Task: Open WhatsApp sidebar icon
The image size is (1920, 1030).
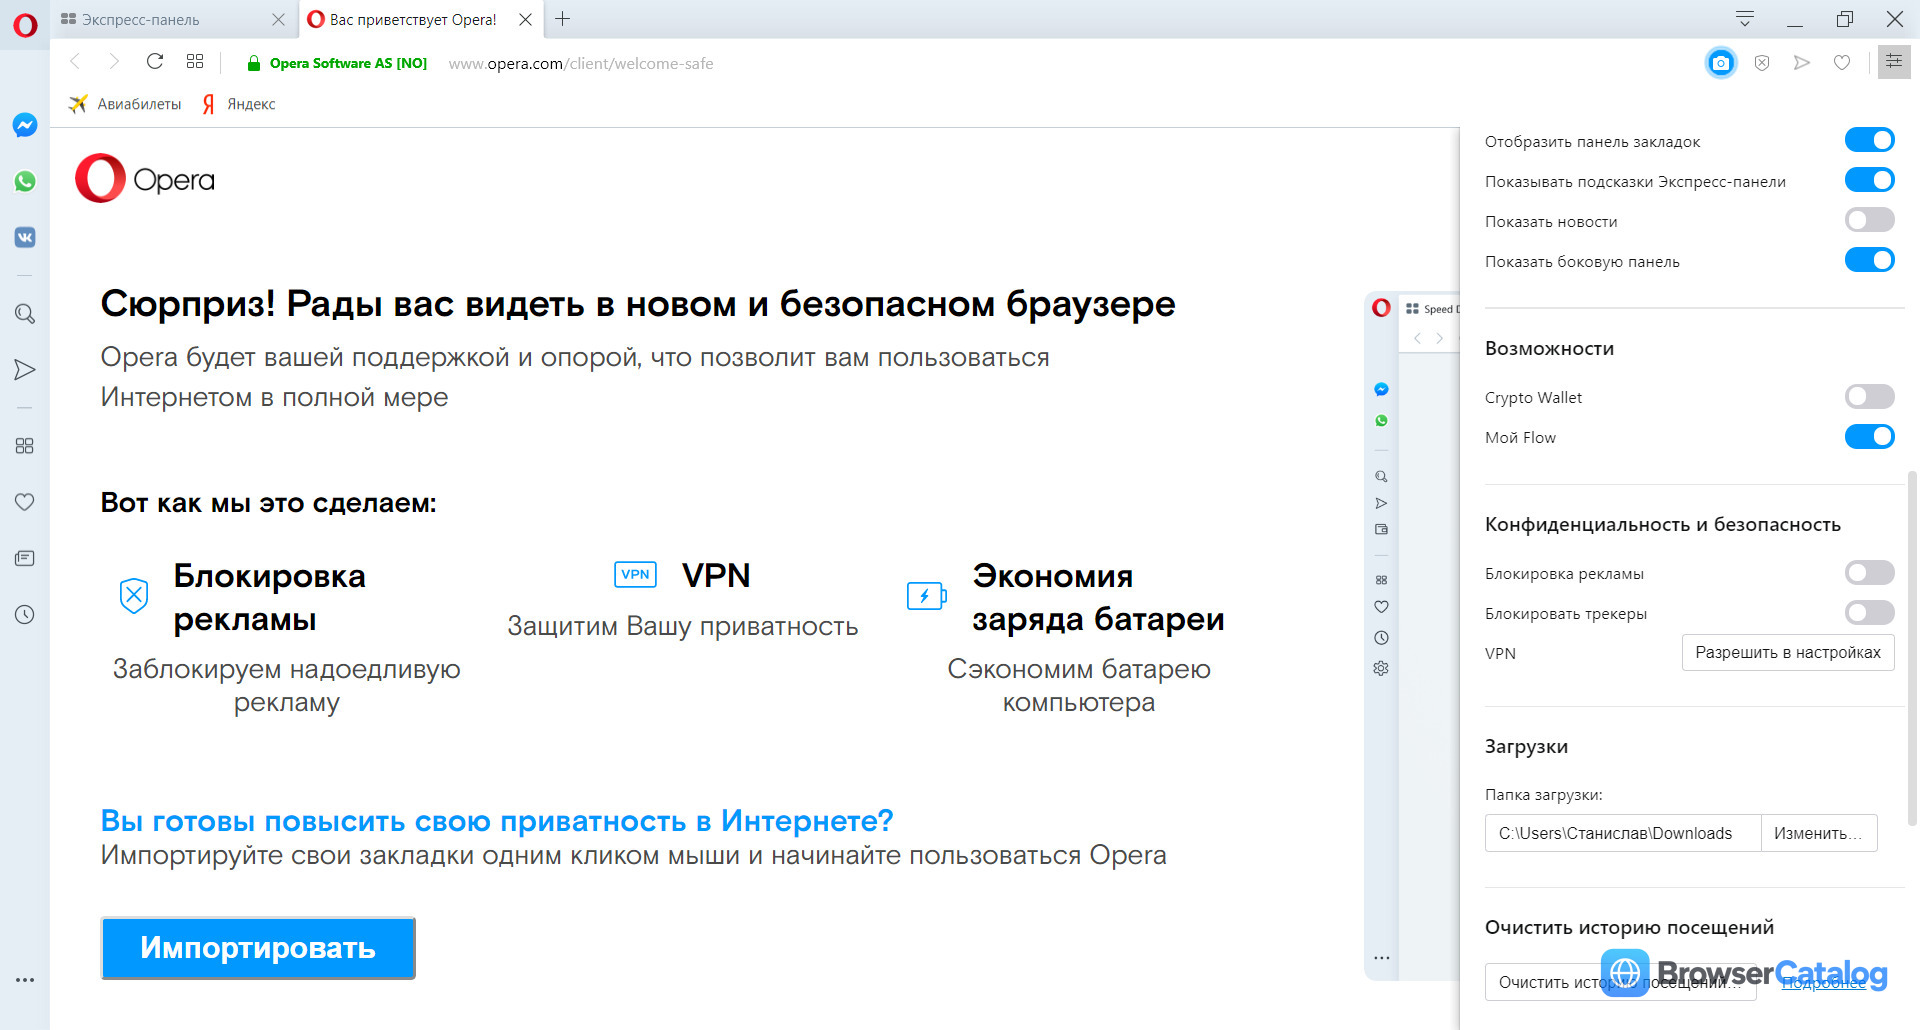Action: point(25,181)
